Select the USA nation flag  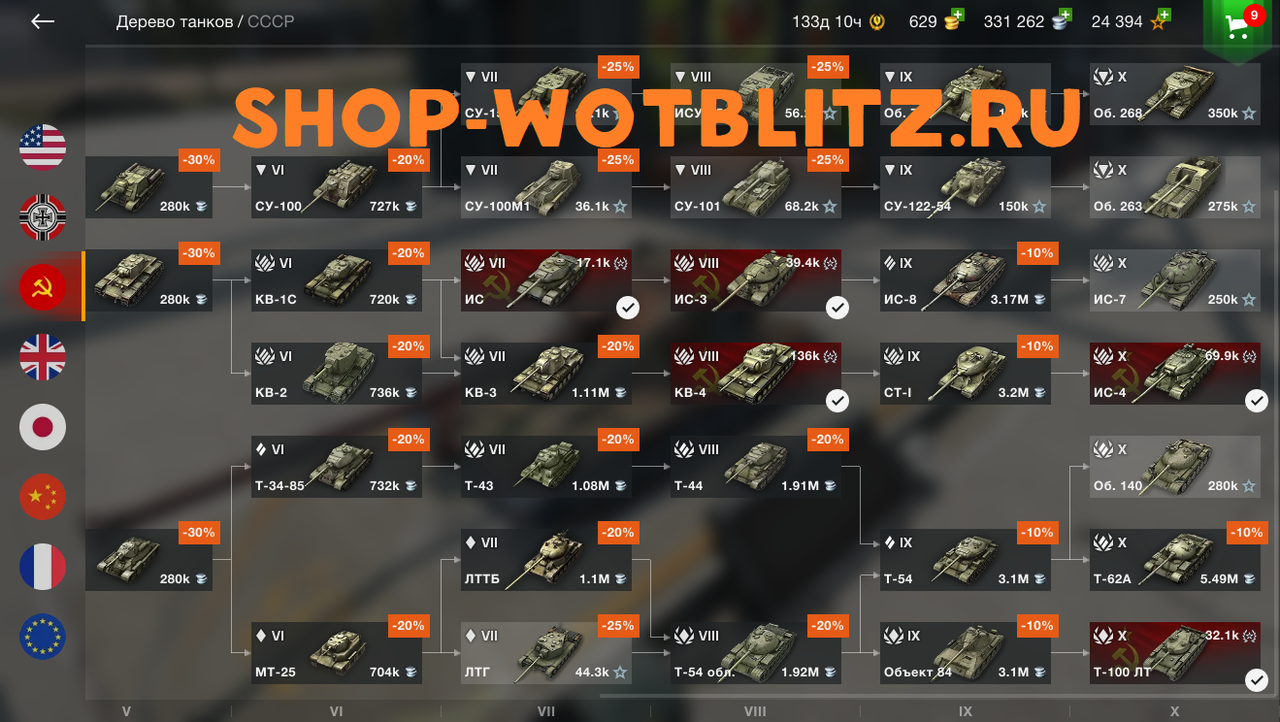pyautogui.click(x=43, y=147)
